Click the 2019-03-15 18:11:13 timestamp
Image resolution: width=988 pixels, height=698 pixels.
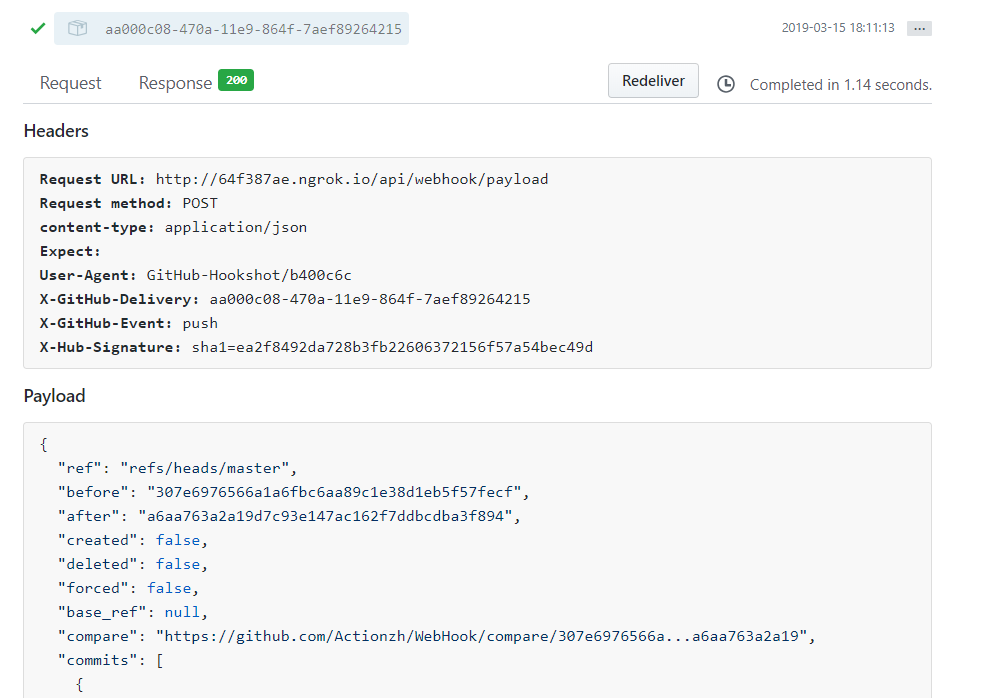coord(838,28)
